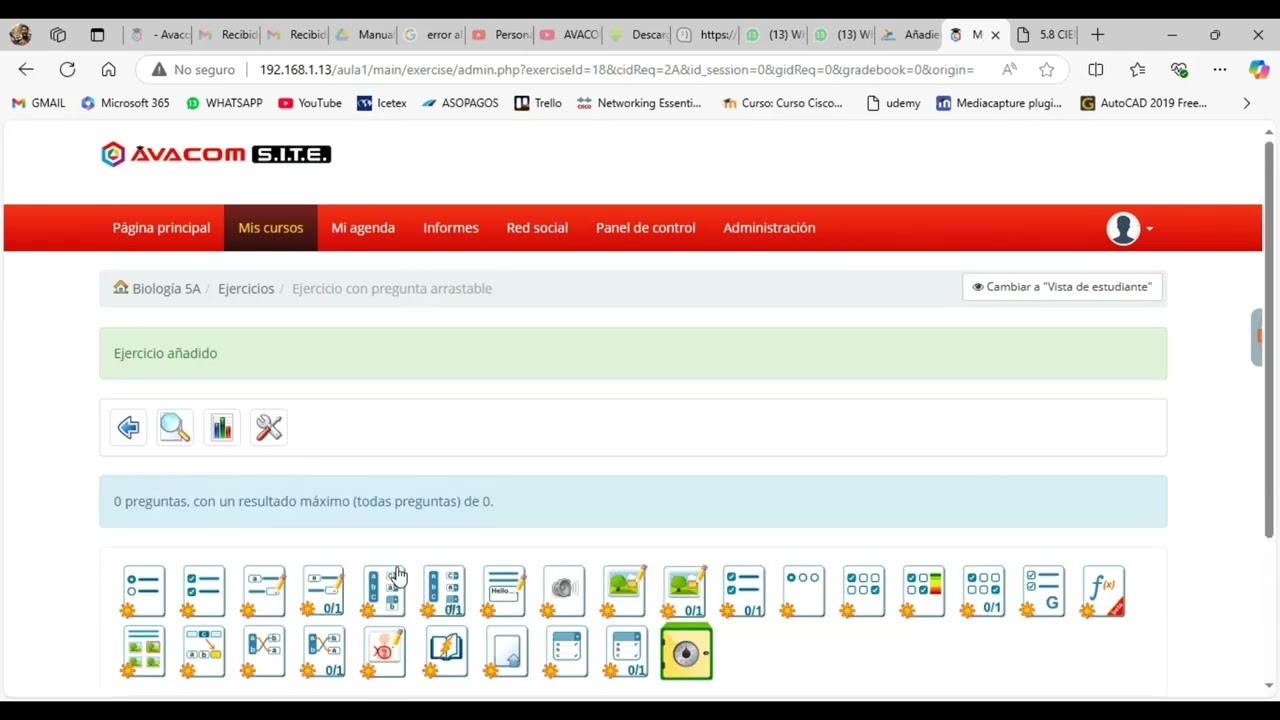1280x720 pixels.
Task: Open the Trello bookmark
Action: (x=538, y=103)
